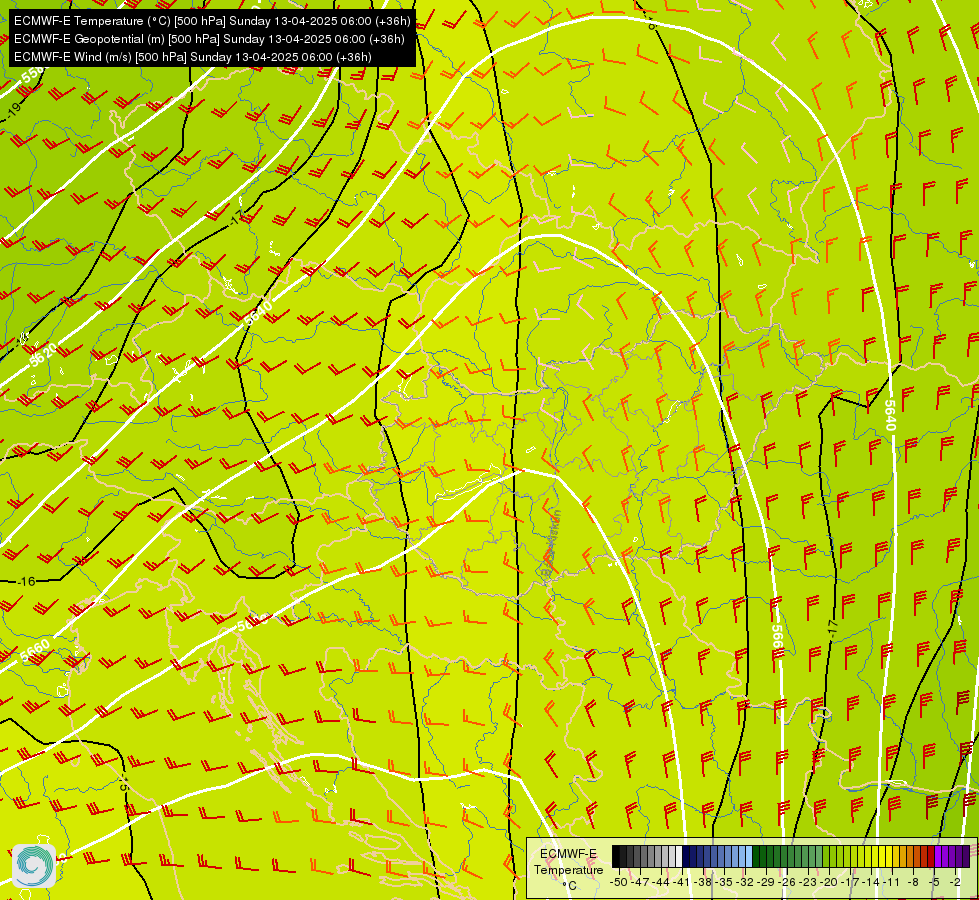This screenshot has height=900, width=979.
Task: Click the '5620' geopotential contour label
Action: (x=42, y=357)
